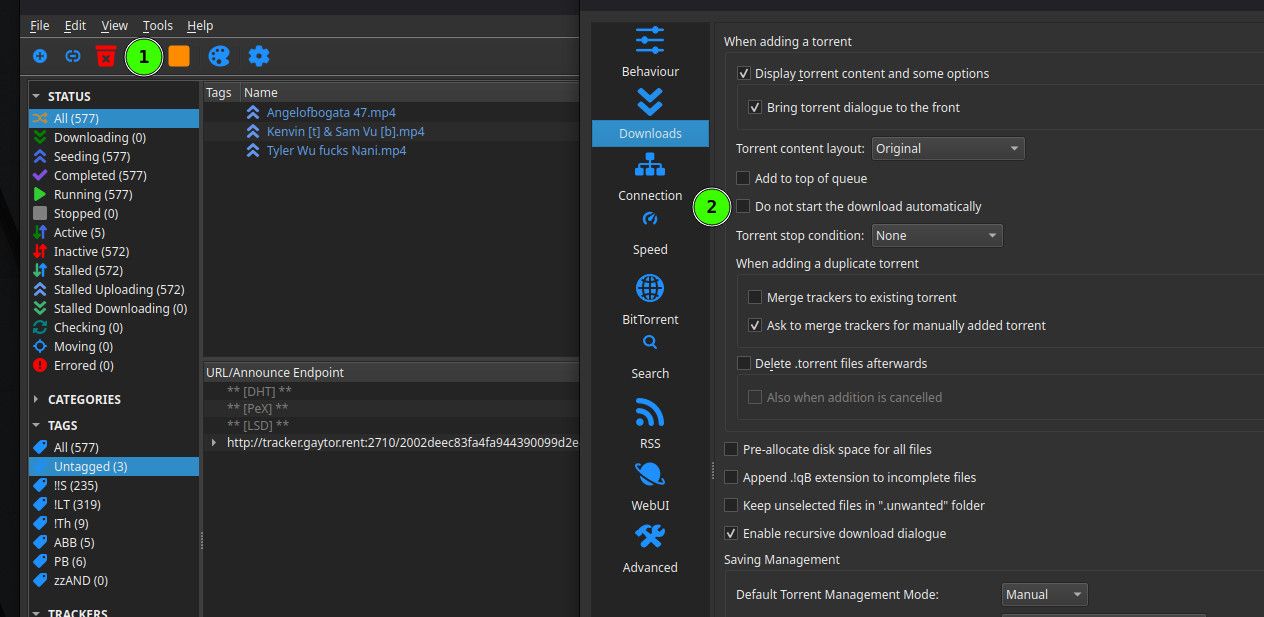
Task: Toggle Add to top of queue checkbox
Action: [x=743, y=179]
